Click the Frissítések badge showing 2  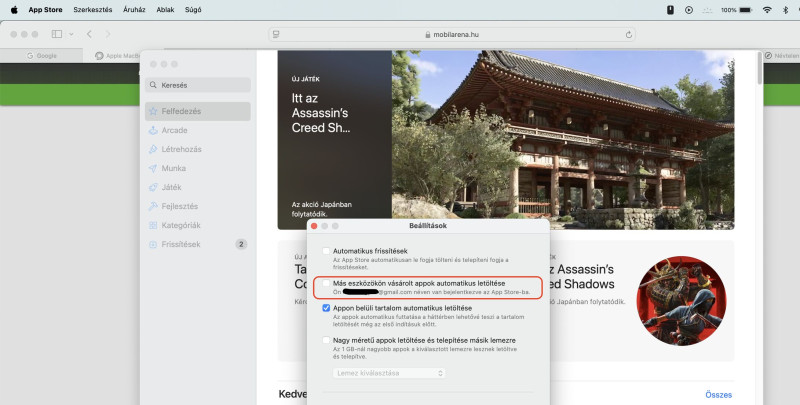pyautogui.click(x=241, y=244)
